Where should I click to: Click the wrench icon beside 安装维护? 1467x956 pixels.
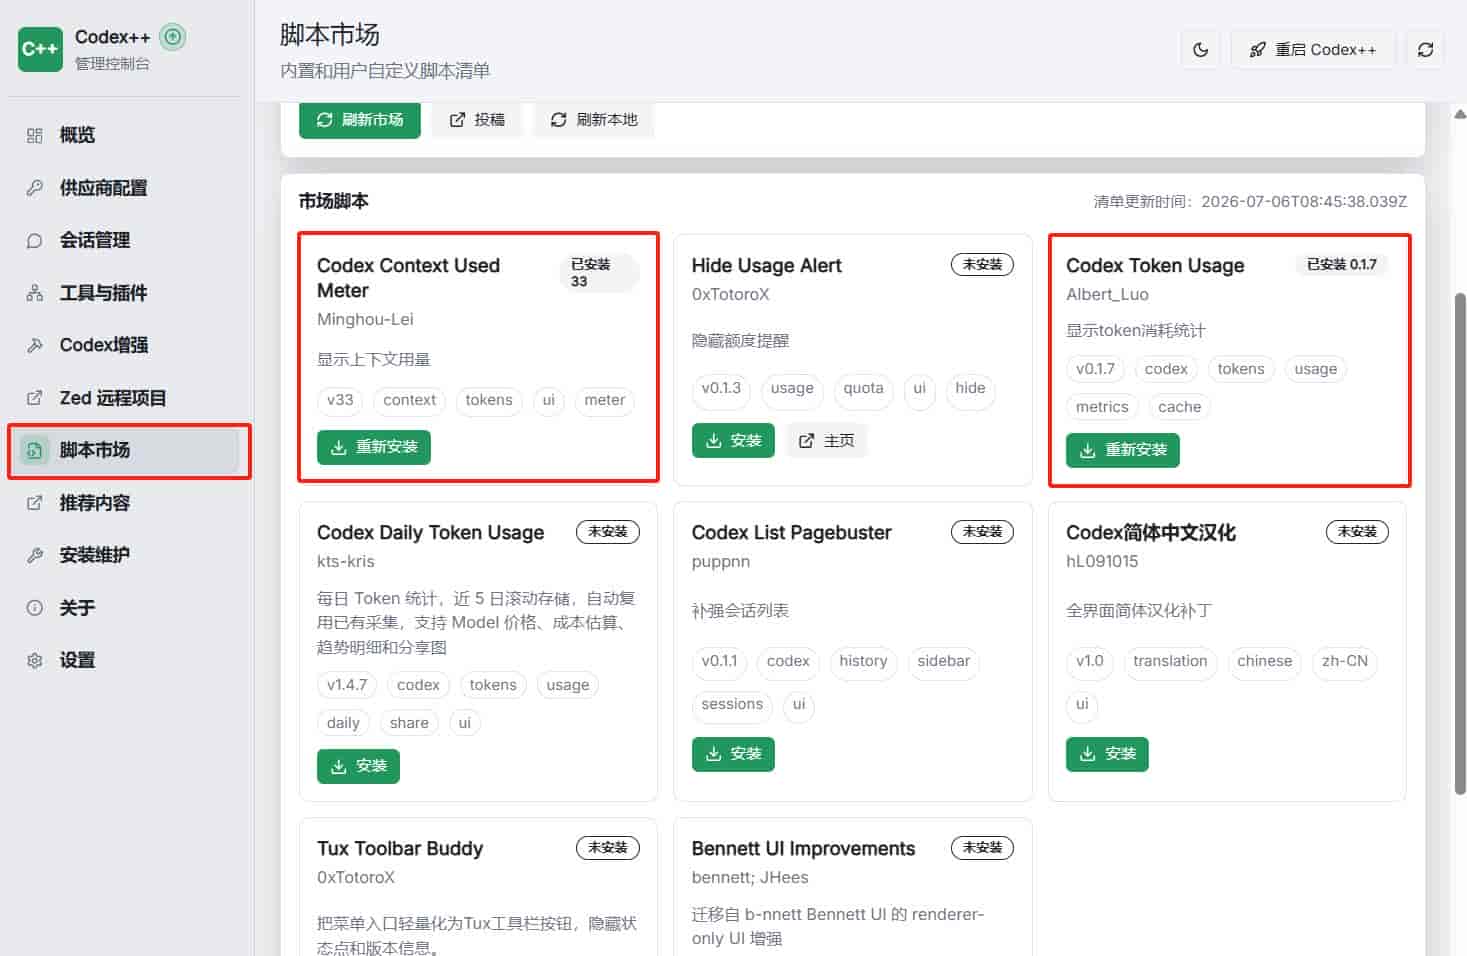tap(35, 555)
